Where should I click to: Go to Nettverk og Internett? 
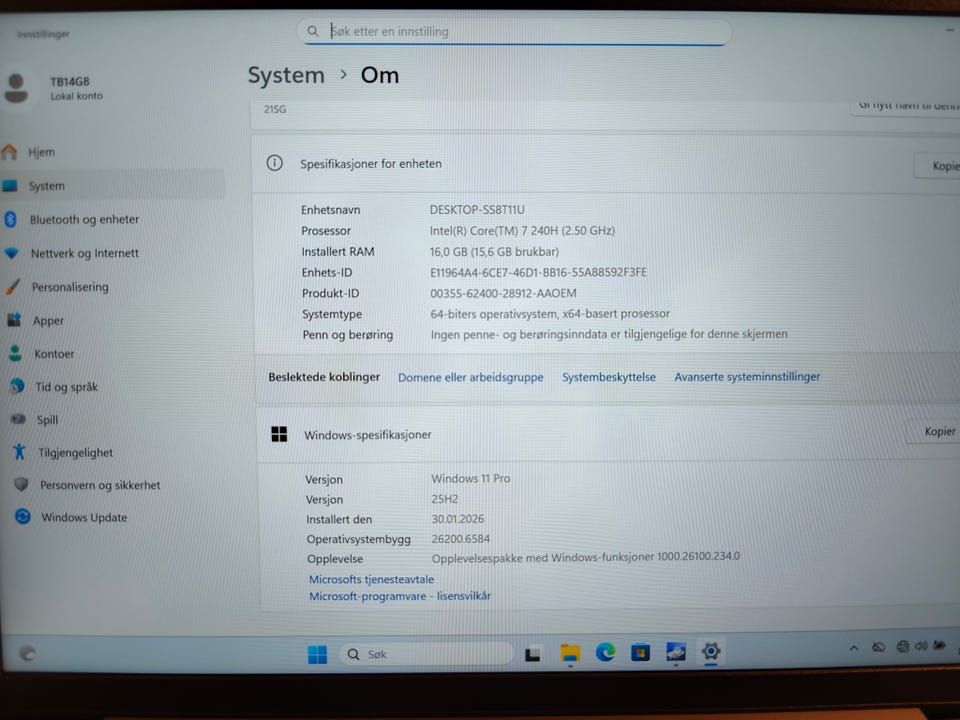pyautogui.click(x=84, y=254)
